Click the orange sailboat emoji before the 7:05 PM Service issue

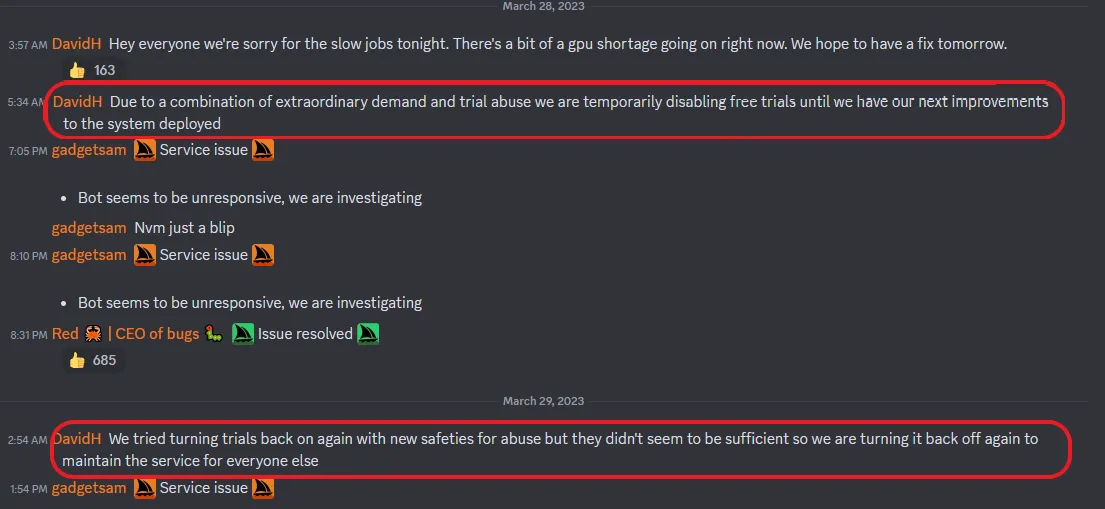click(144, 150)
